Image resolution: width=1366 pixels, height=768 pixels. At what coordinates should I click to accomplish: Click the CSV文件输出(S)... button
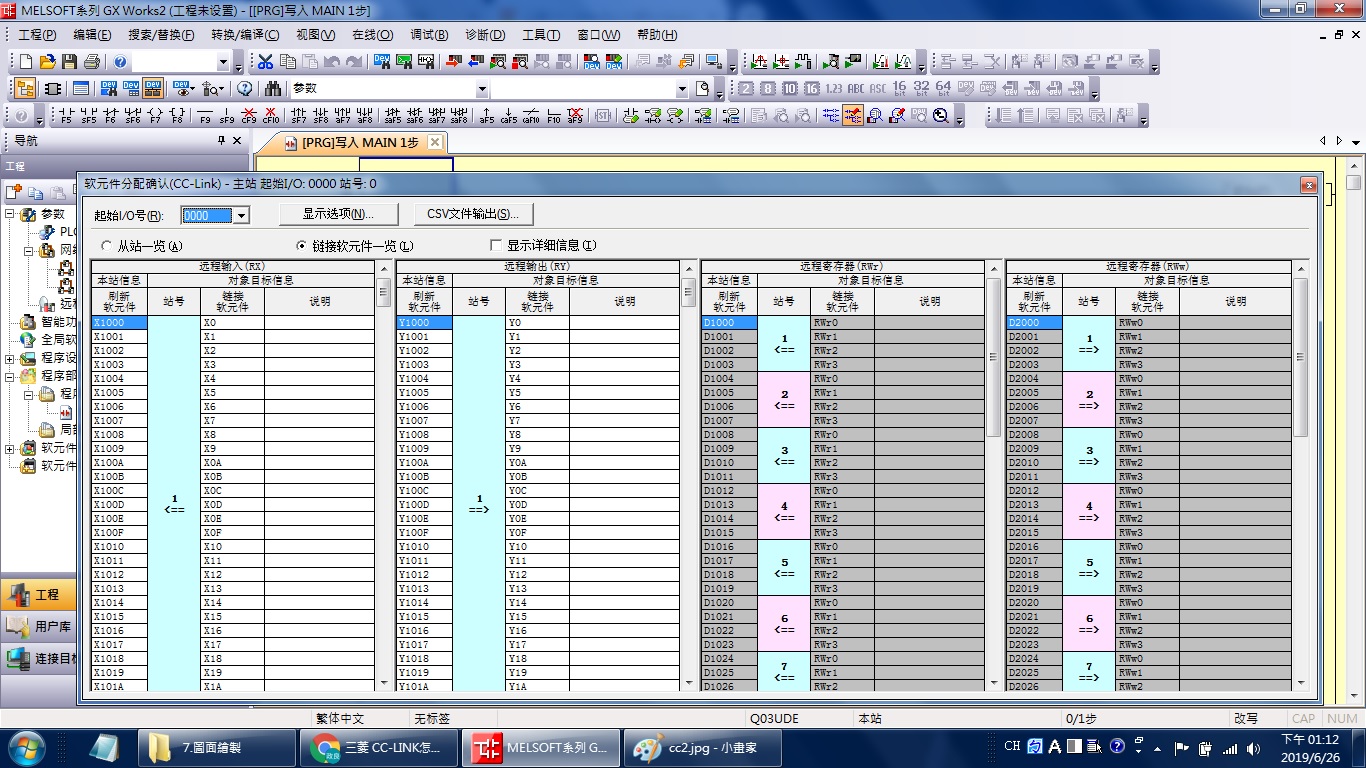click(473, 214)
